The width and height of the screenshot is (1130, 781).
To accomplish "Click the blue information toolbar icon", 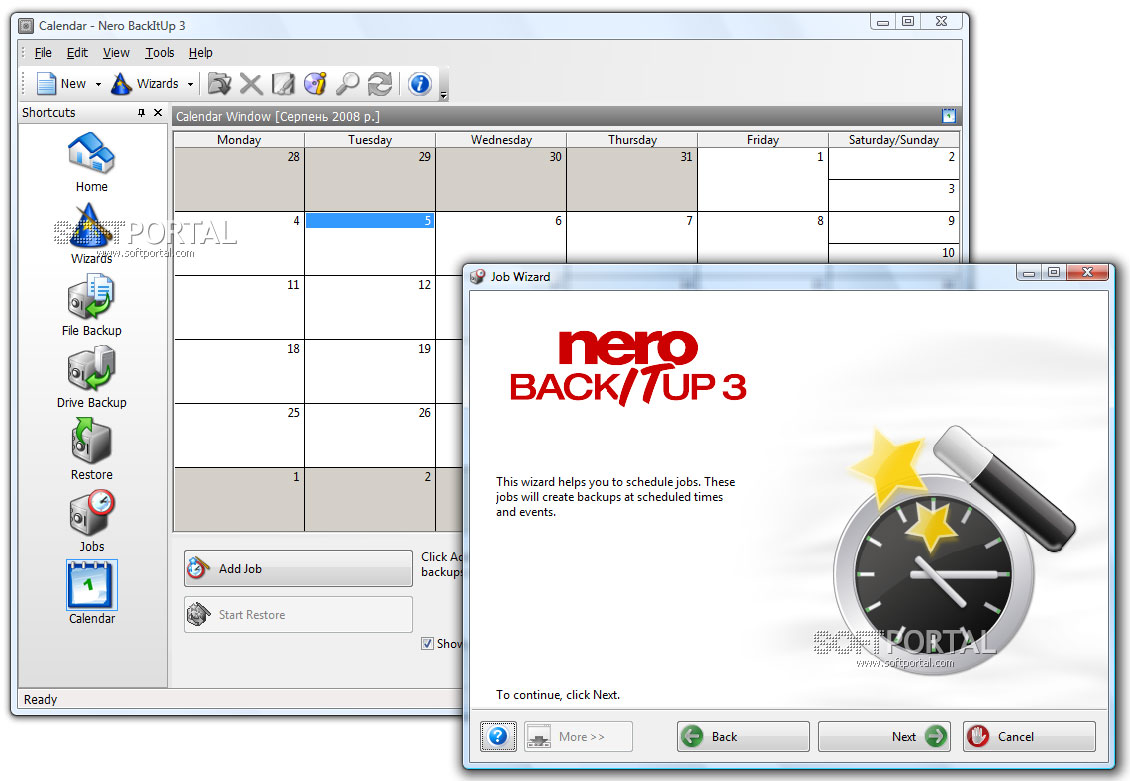I will click(419, 84).
